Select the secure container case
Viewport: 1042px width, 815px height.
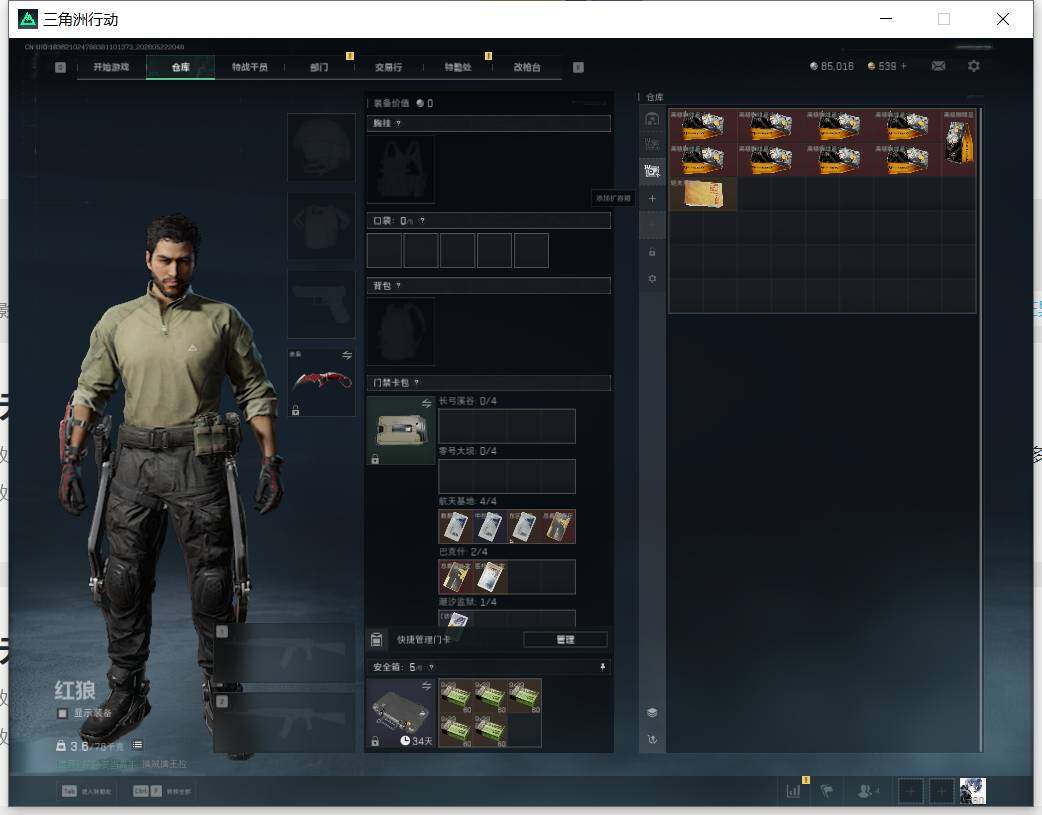coord(401,713)
